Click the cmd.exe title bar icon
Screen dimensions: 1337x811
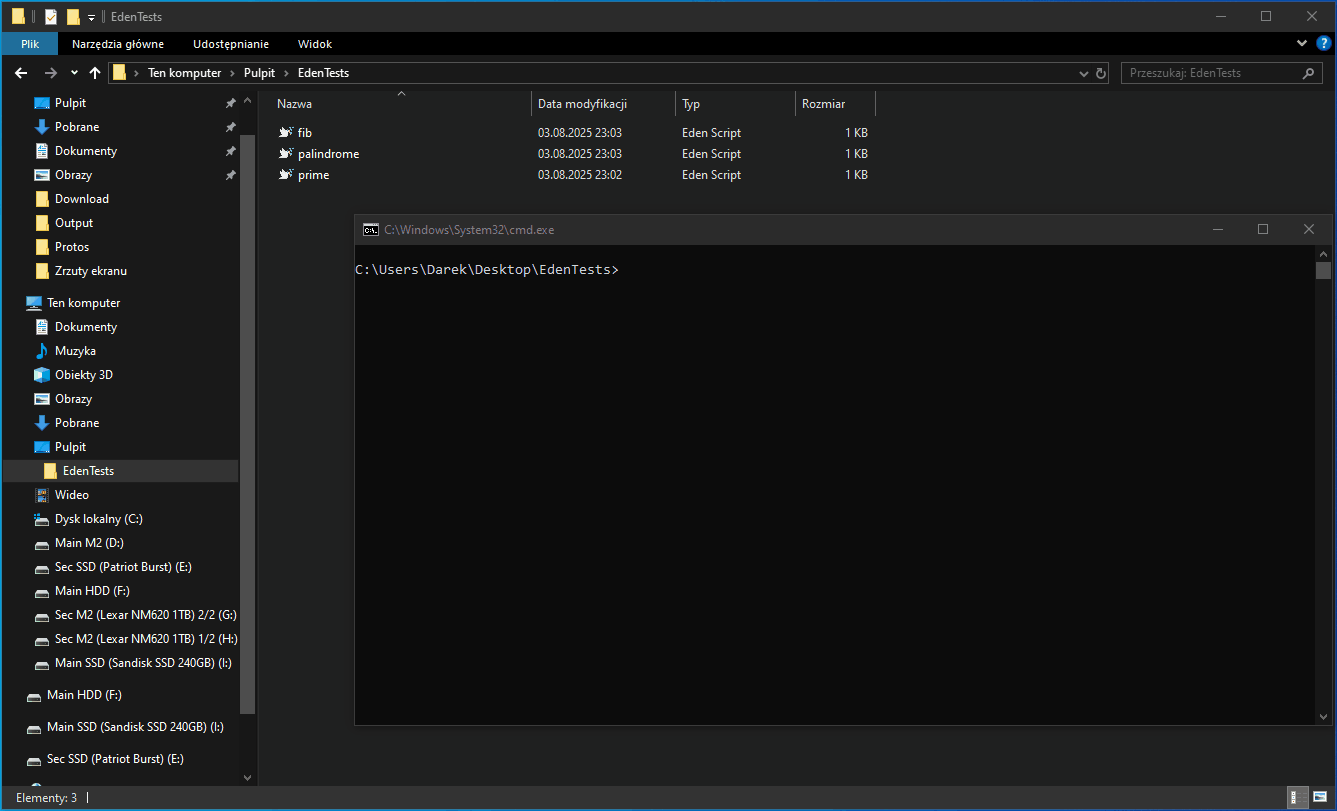pyautogui.click(x=371, y=229)
